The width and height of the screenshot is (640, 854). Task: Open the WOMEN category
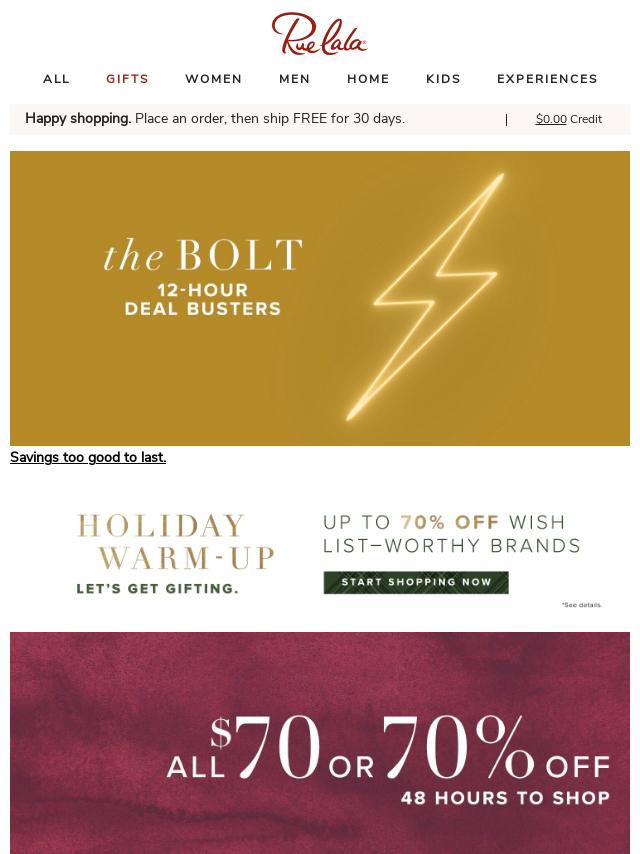point(214,79)
